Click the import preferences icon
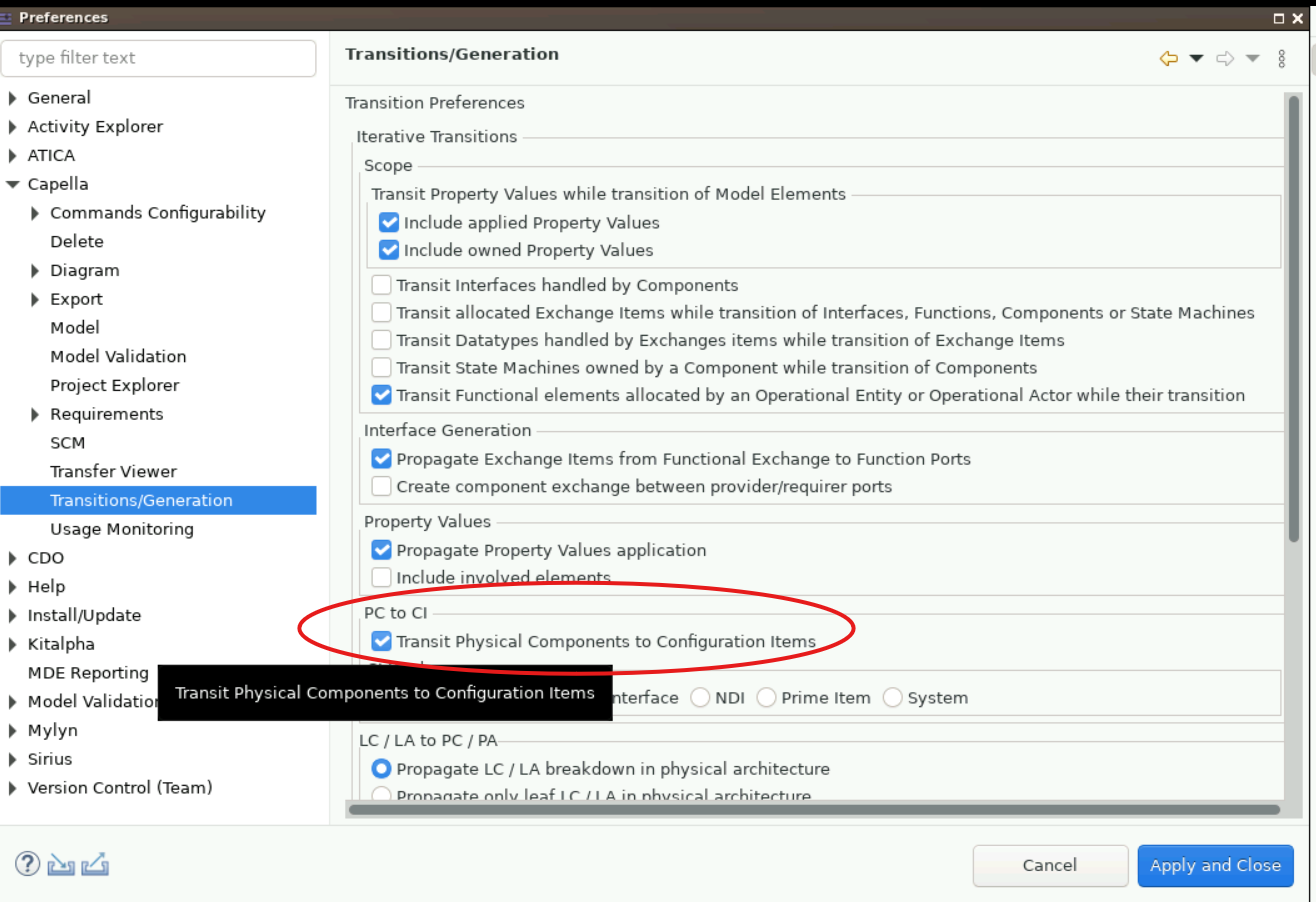This screenshot has height=902, width=1316. [61, 864]
